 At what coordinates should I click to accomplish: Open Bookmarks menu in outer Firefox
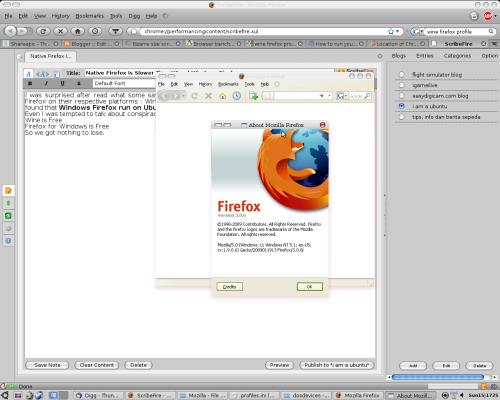[89, 16]
